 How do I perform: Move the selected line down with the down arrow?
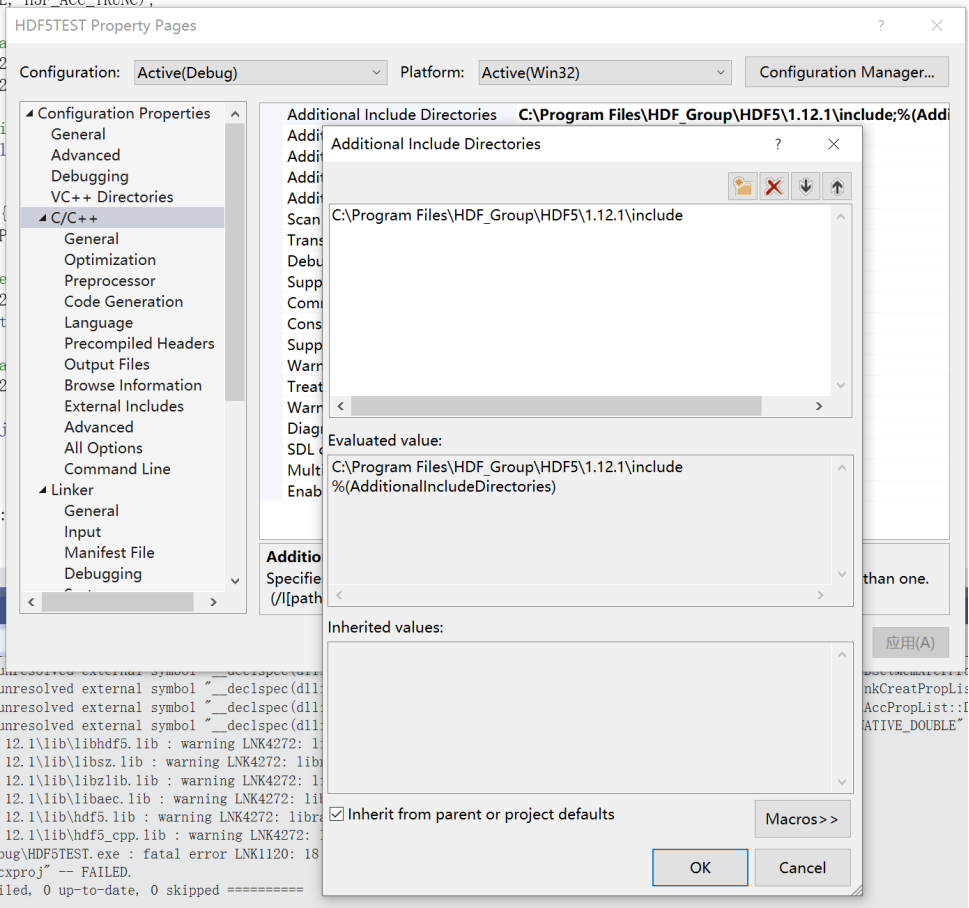click(x=805, y=187)
